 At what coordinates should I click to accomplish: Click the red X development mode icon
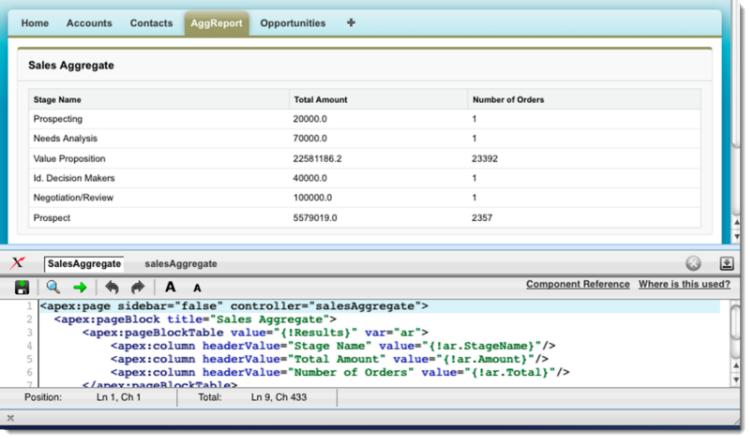[18, 262]
